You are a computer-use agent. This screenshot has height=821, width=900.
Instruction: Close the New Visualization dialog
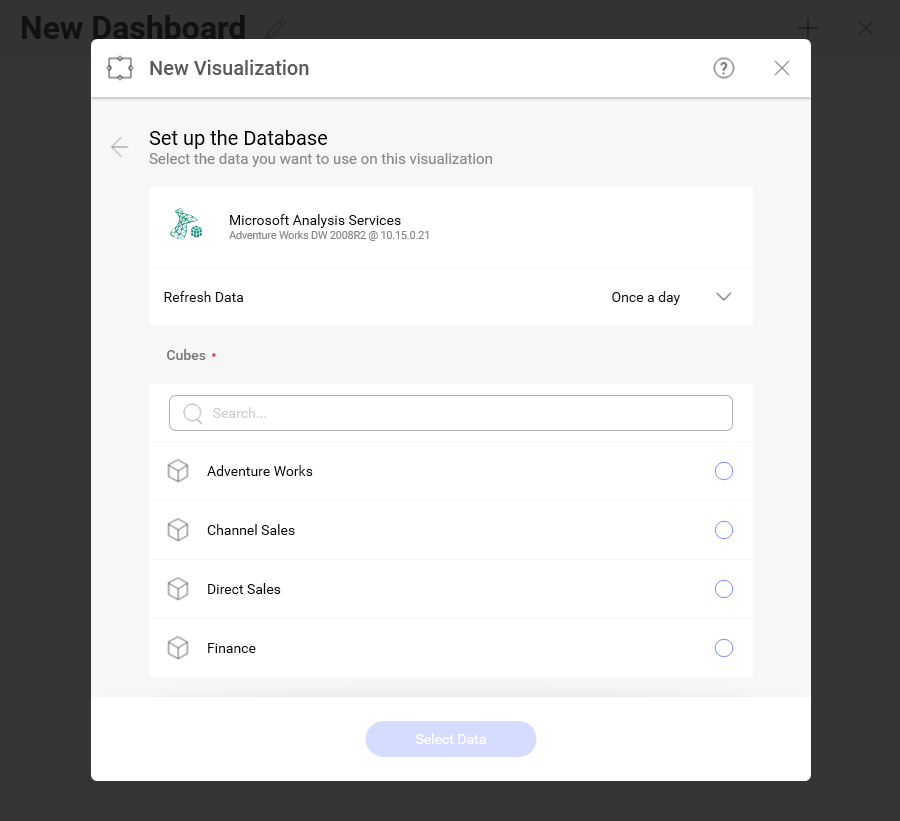click(781, 68)
